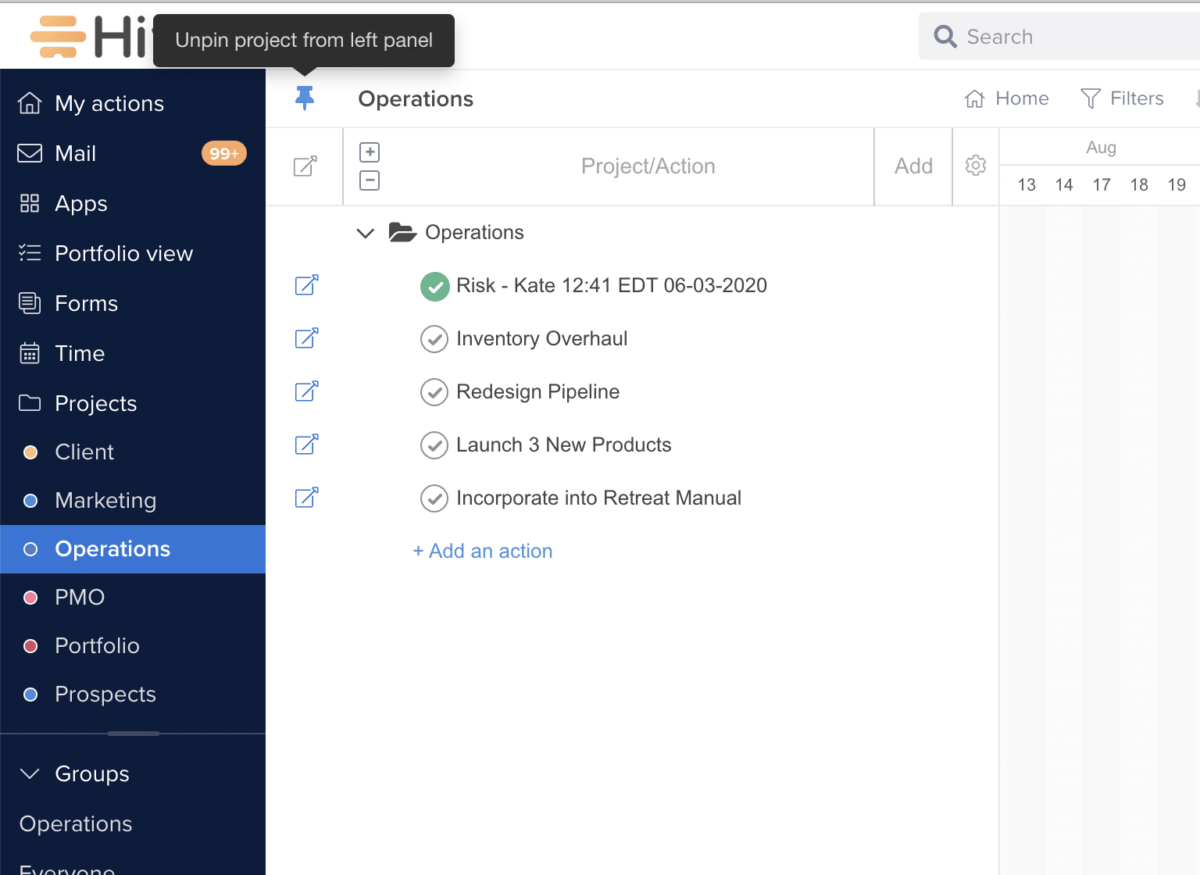1200x875 pixels.
Task: Click the blue pin icon to unpin project
Action: tap(305, 98)
